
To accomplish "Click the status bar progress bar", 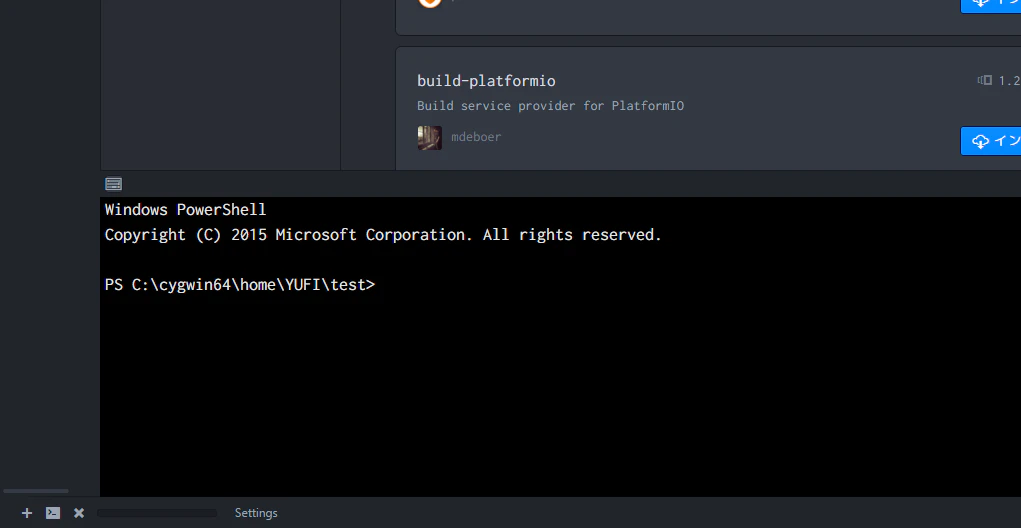I will pos(157,513).
